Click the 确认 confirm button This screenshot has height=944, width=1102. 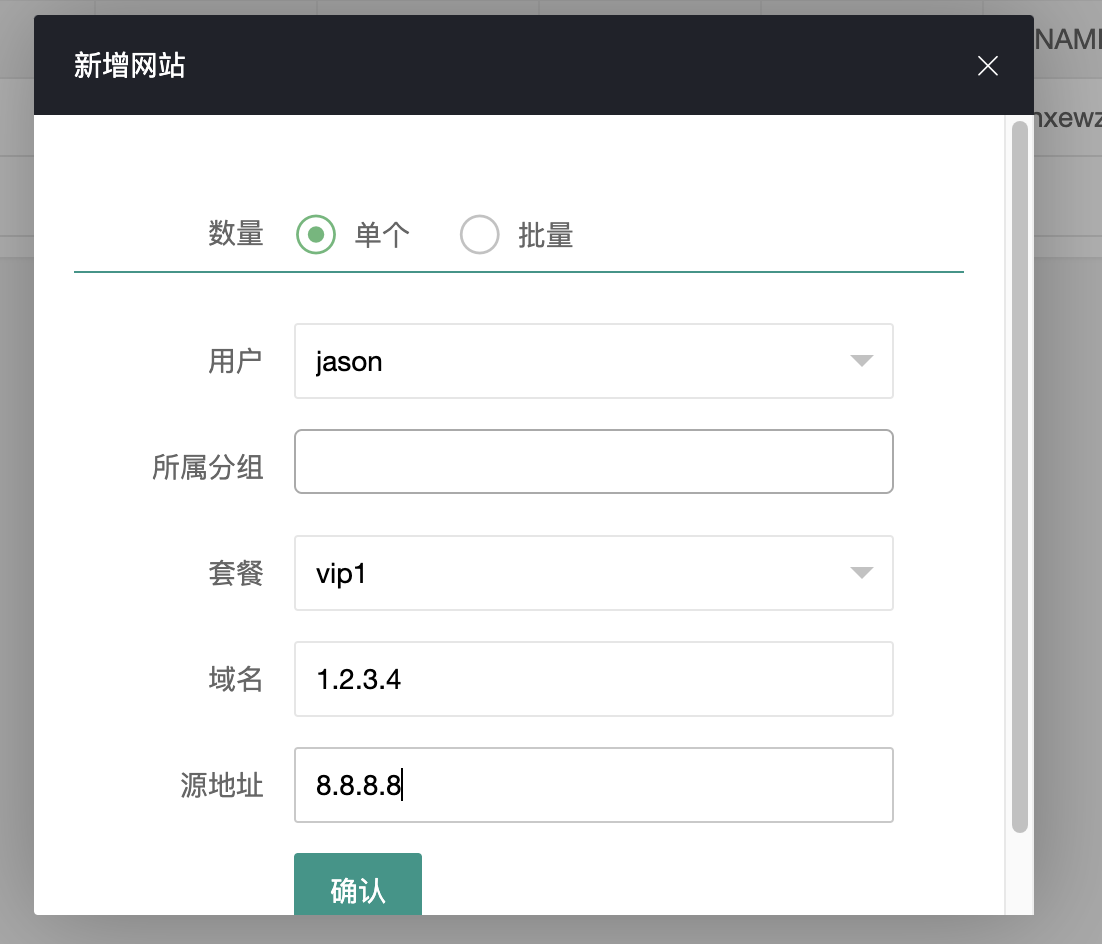[358, 887]
